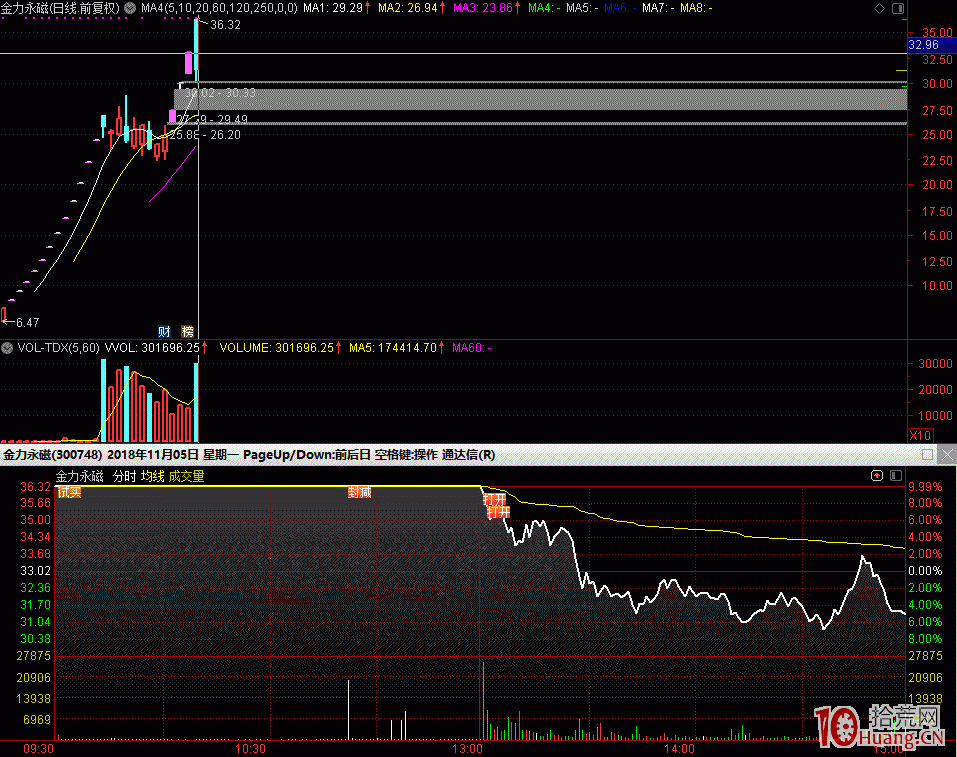This screenshot has height=757, width=957.
Task: Click the 36.32 high price annotation
Action: pyautogui.click(x=225, y=25)
